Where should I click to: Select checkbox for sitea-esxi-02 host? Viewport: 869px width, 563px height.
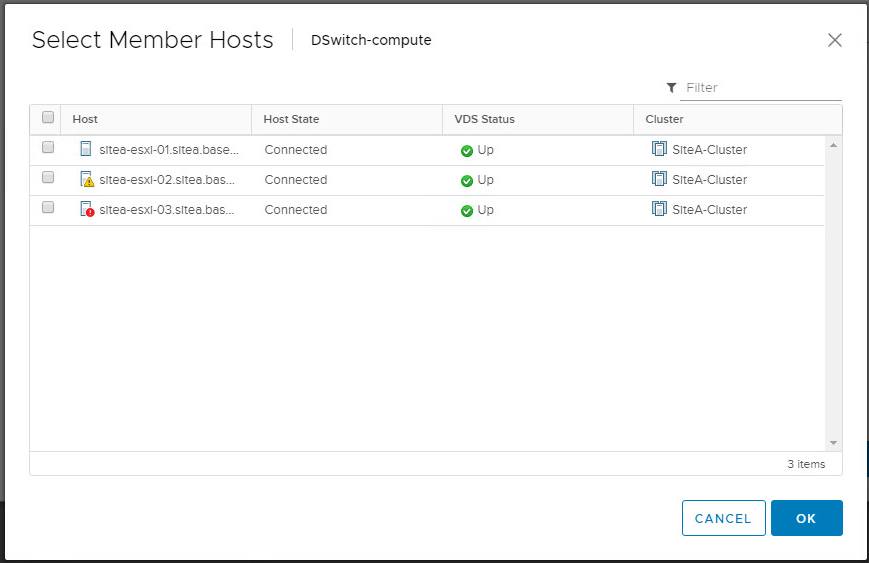[47, 178]
